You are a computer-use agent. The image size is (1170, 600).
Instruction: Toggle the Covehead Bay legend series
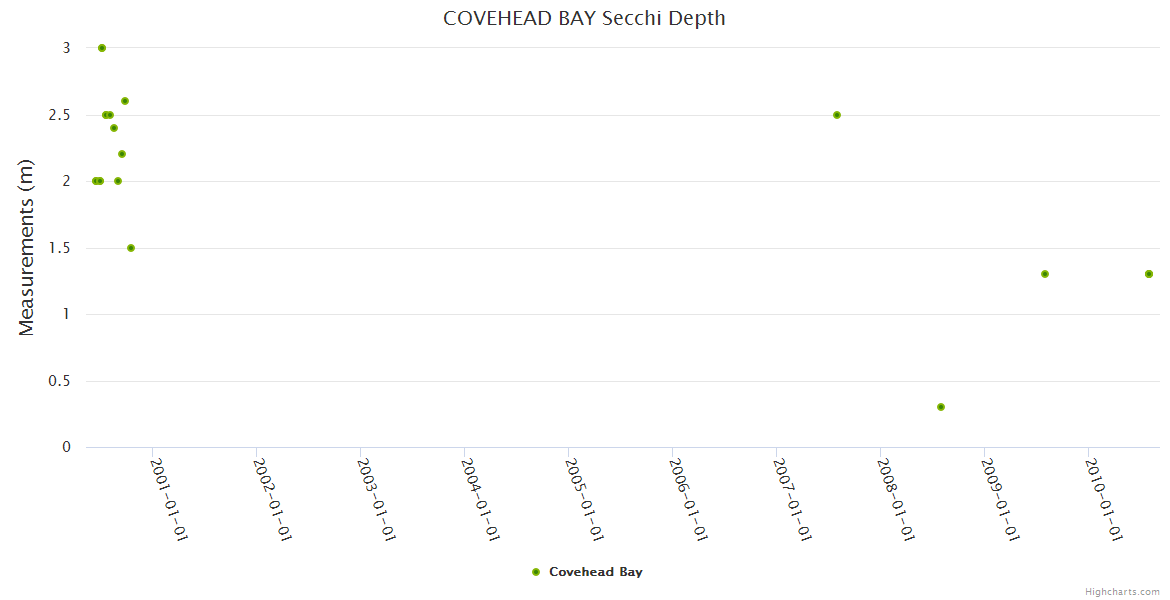tap(587, 572)
